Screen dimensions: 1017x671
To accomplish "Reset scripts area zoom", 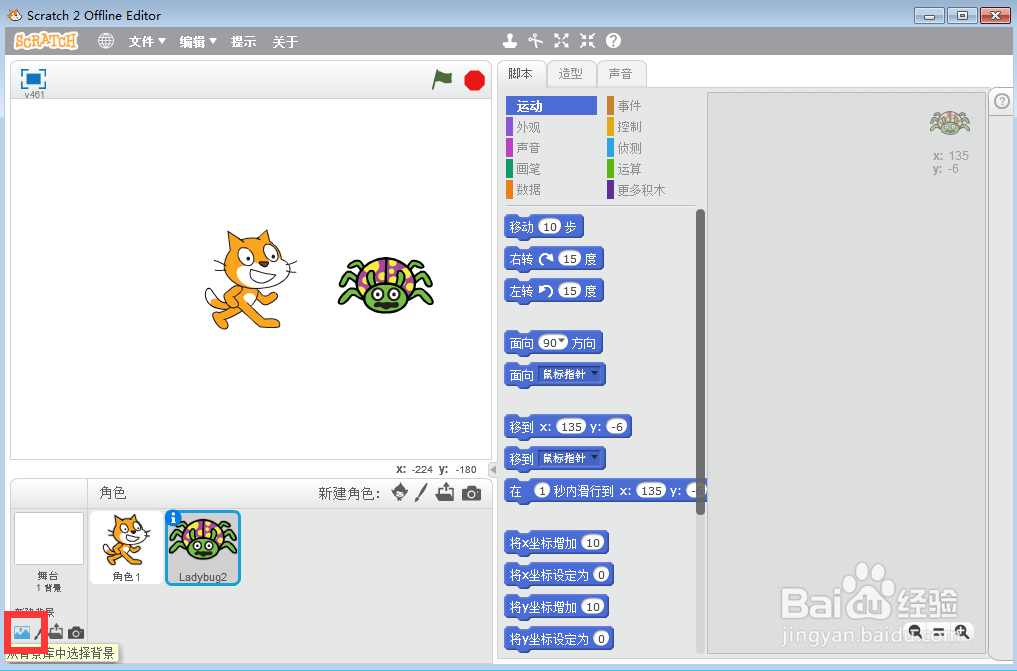I will [x=939, y=631].
